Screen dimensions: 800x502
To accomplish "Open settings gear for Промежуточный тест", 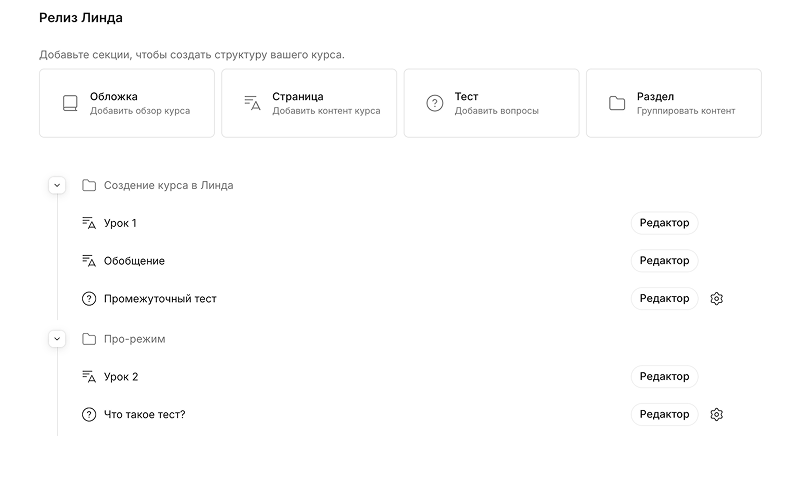I will [x=716, y=298].
